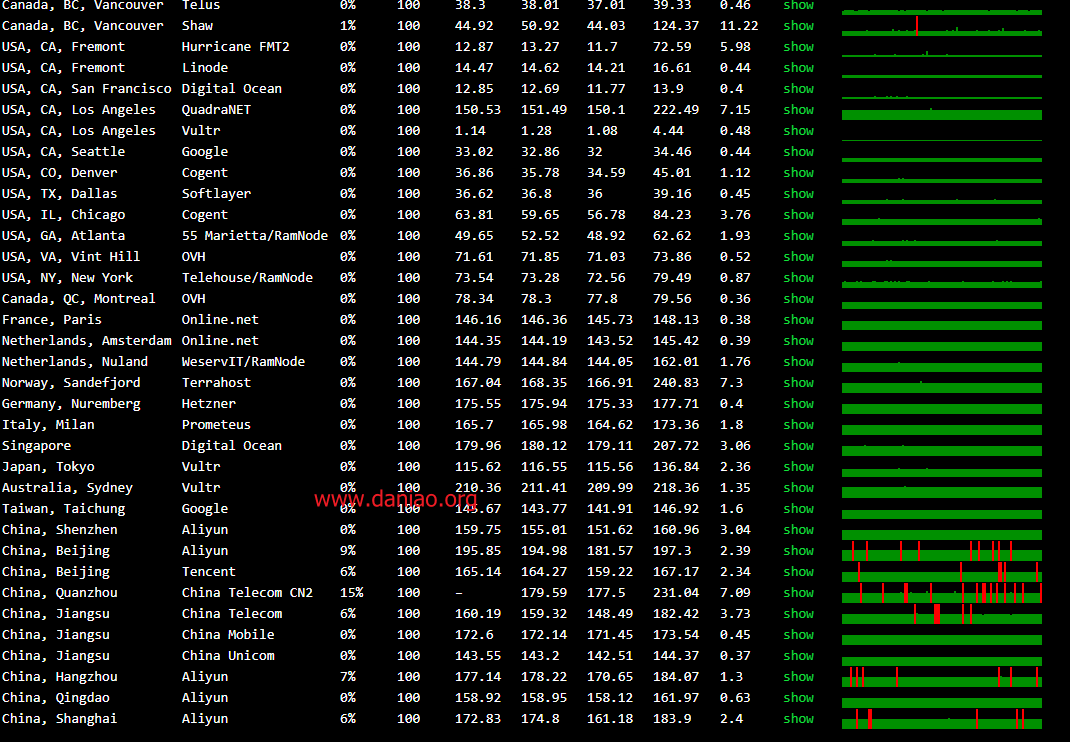
Task: Click show for Nuremberg Hetzner
Action: (798, 403)
